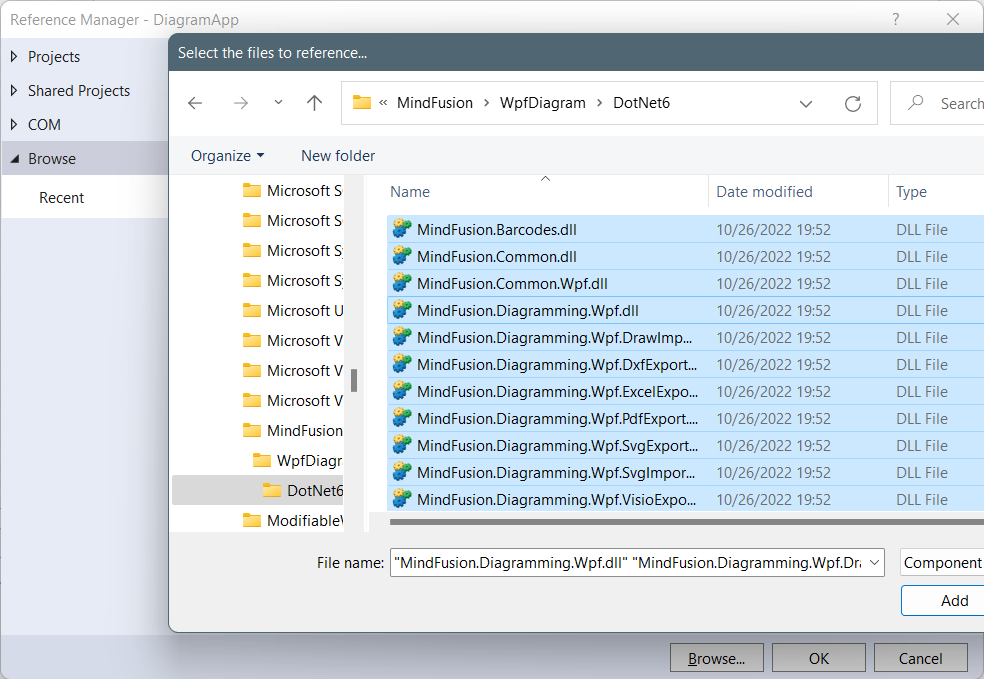The width and height of the screenshot is (984, 679).
Task: Click the Wpf.DxfExport file icon
Action: [402, 365]
